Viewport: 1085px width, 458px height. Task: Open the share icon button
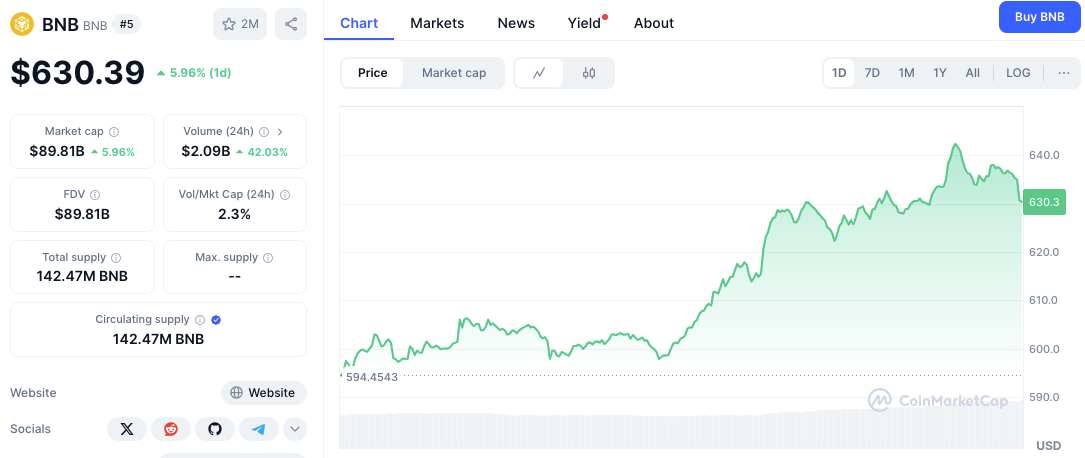pyautogui.click(x=291, y=24)
